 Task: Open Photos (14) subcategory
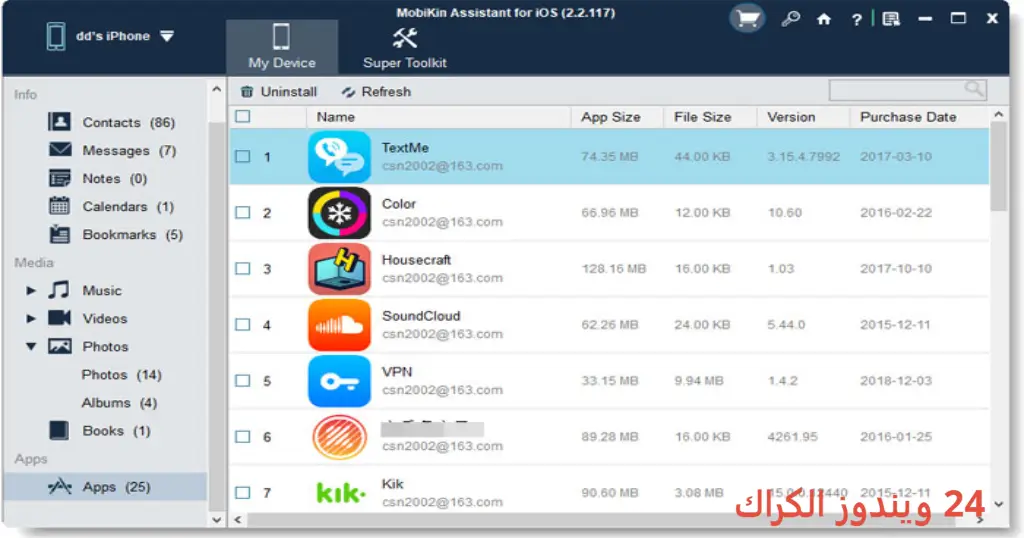pyautogui.click(x=121, y=375)
